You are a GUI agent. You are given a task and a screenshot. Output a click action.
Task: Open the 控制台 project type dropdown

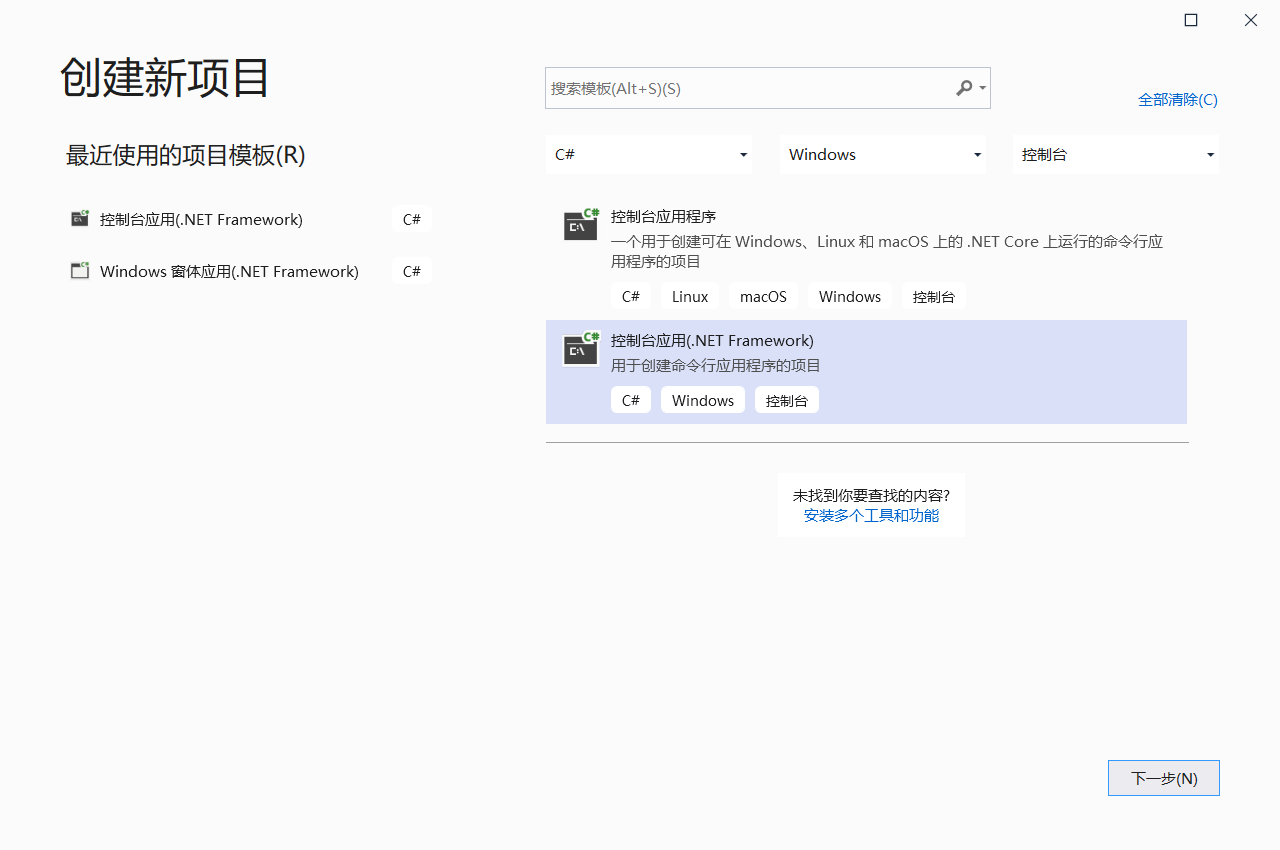[1115, 154]
